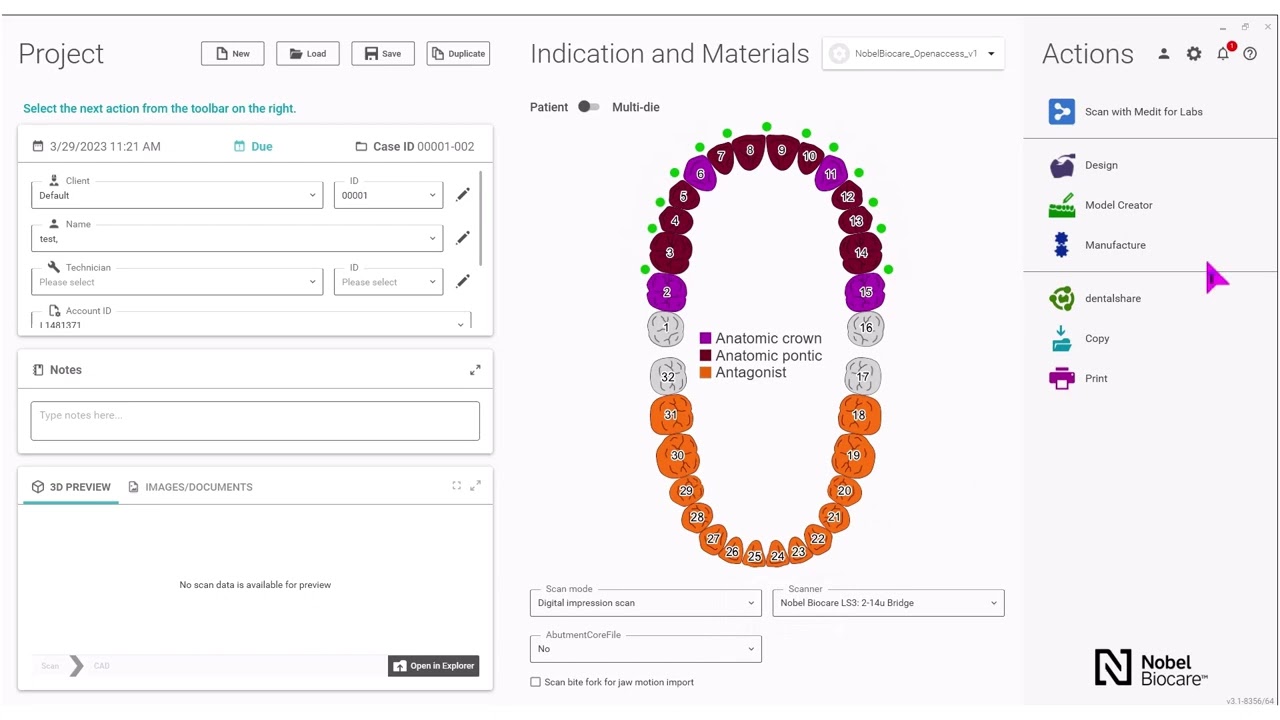Select antagonist tooth 19
Screen dimensions: 1280x720
(853, 456)
